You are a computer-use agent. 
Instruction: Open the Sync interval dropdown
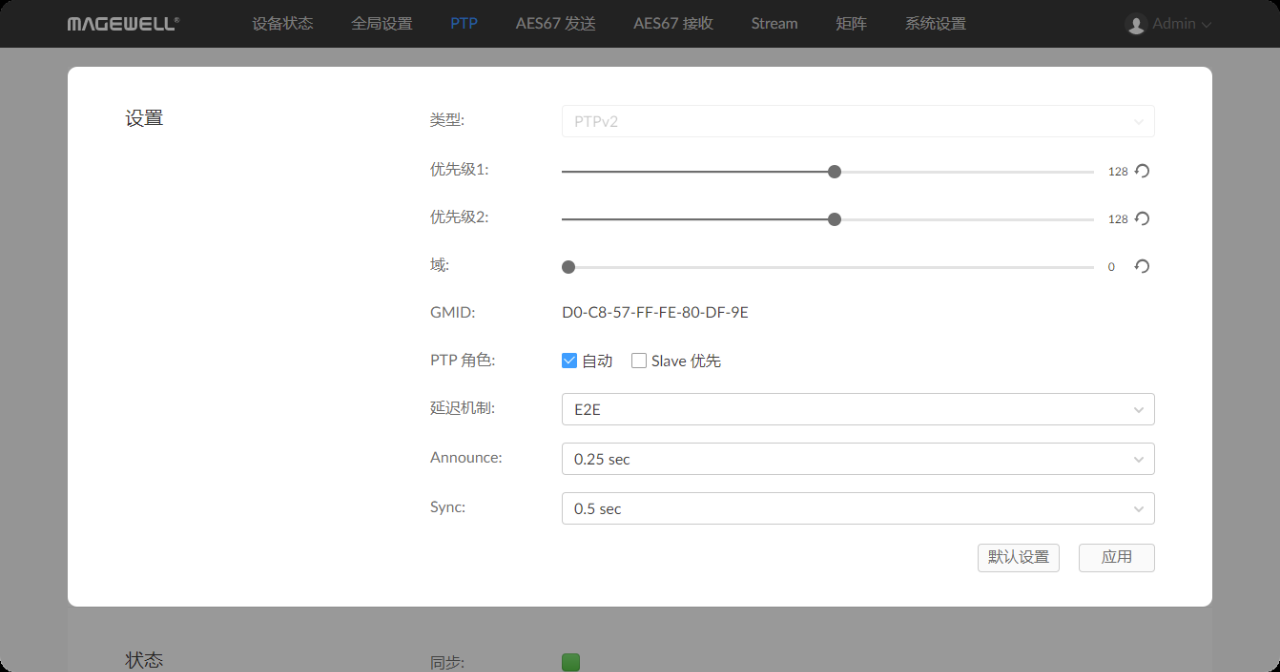point(857,509)
